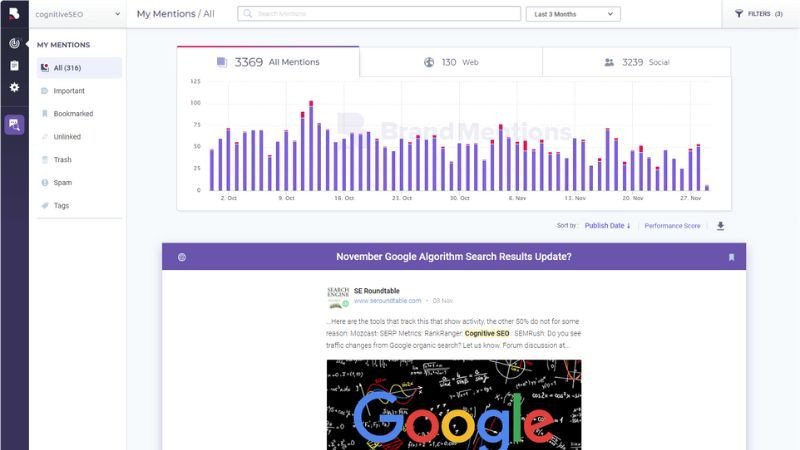Viewport: 800px width, 450px height.
Task: Click the Important icon in left menu
Action: [44, 91]
